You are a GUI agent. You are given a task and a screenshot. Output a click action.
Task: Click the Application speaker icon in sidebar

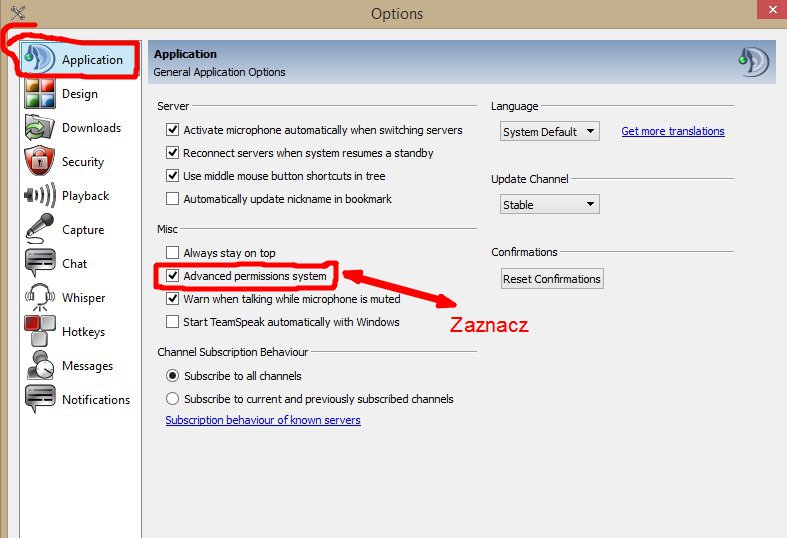39,59
